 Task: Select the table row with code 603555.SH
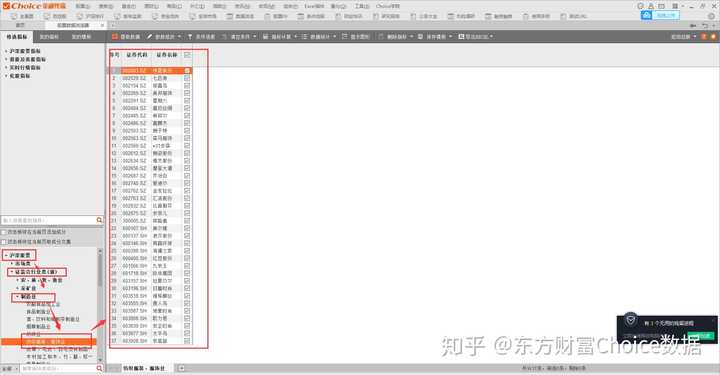[x=151, y=303]
